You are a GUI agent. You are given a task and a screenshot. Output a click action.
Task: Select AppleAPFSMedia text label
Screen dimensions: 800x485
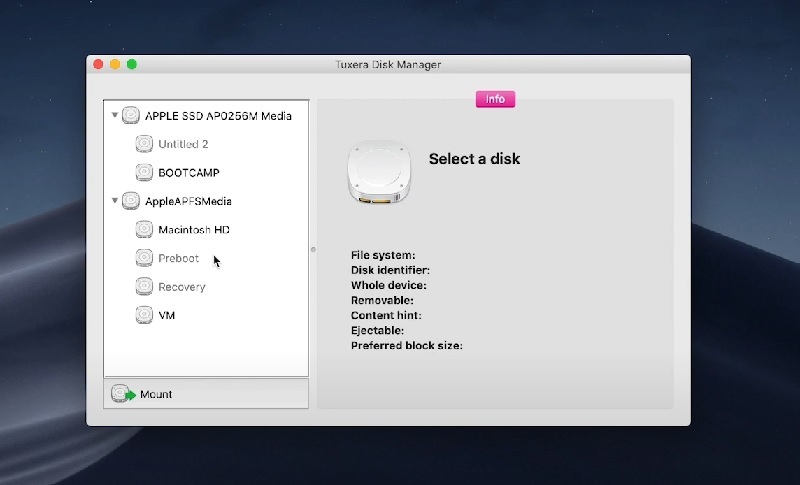pos(188,201)
